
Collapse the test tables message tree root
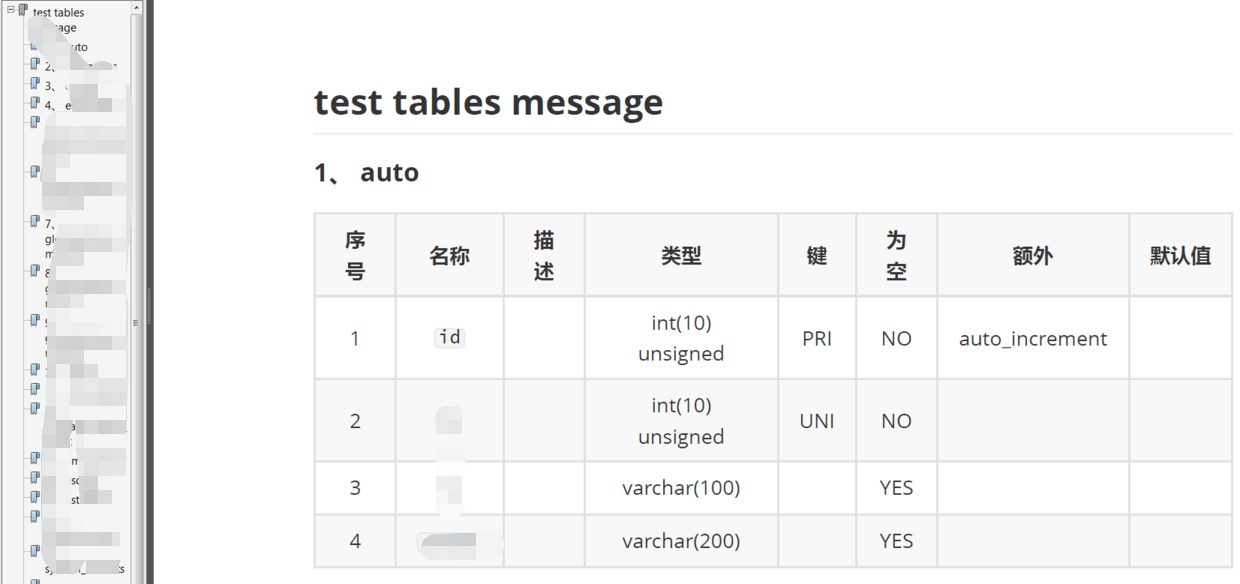(x=11, y=10)
